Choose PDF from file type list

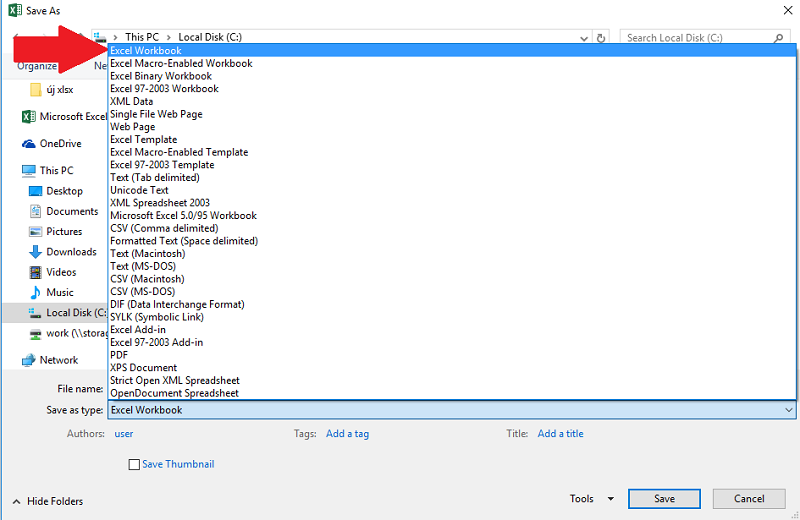119,355
